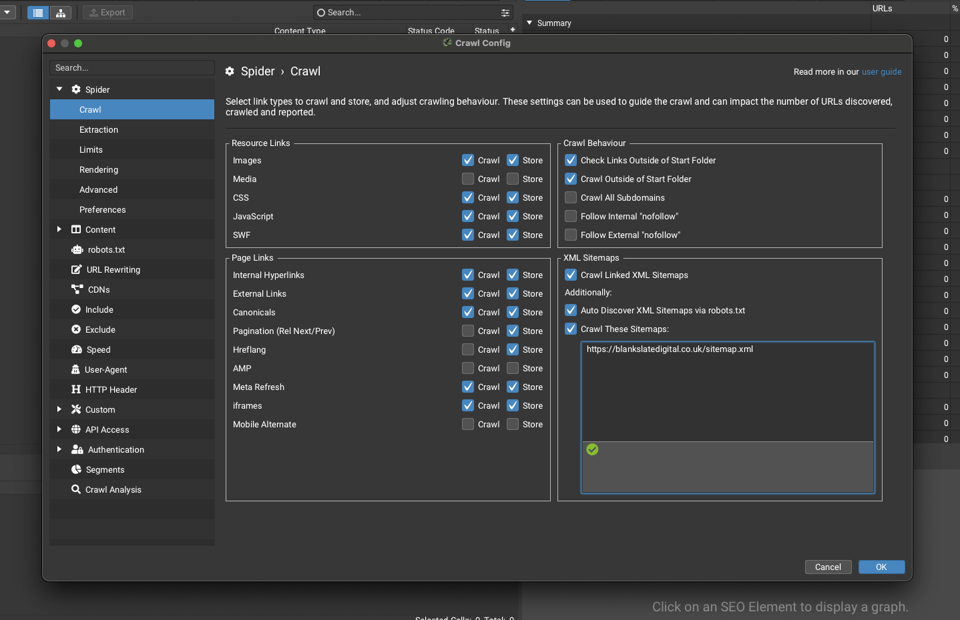
Task: Open the dropdown arrow at top-left toolbar
Action: pos(7,12)
